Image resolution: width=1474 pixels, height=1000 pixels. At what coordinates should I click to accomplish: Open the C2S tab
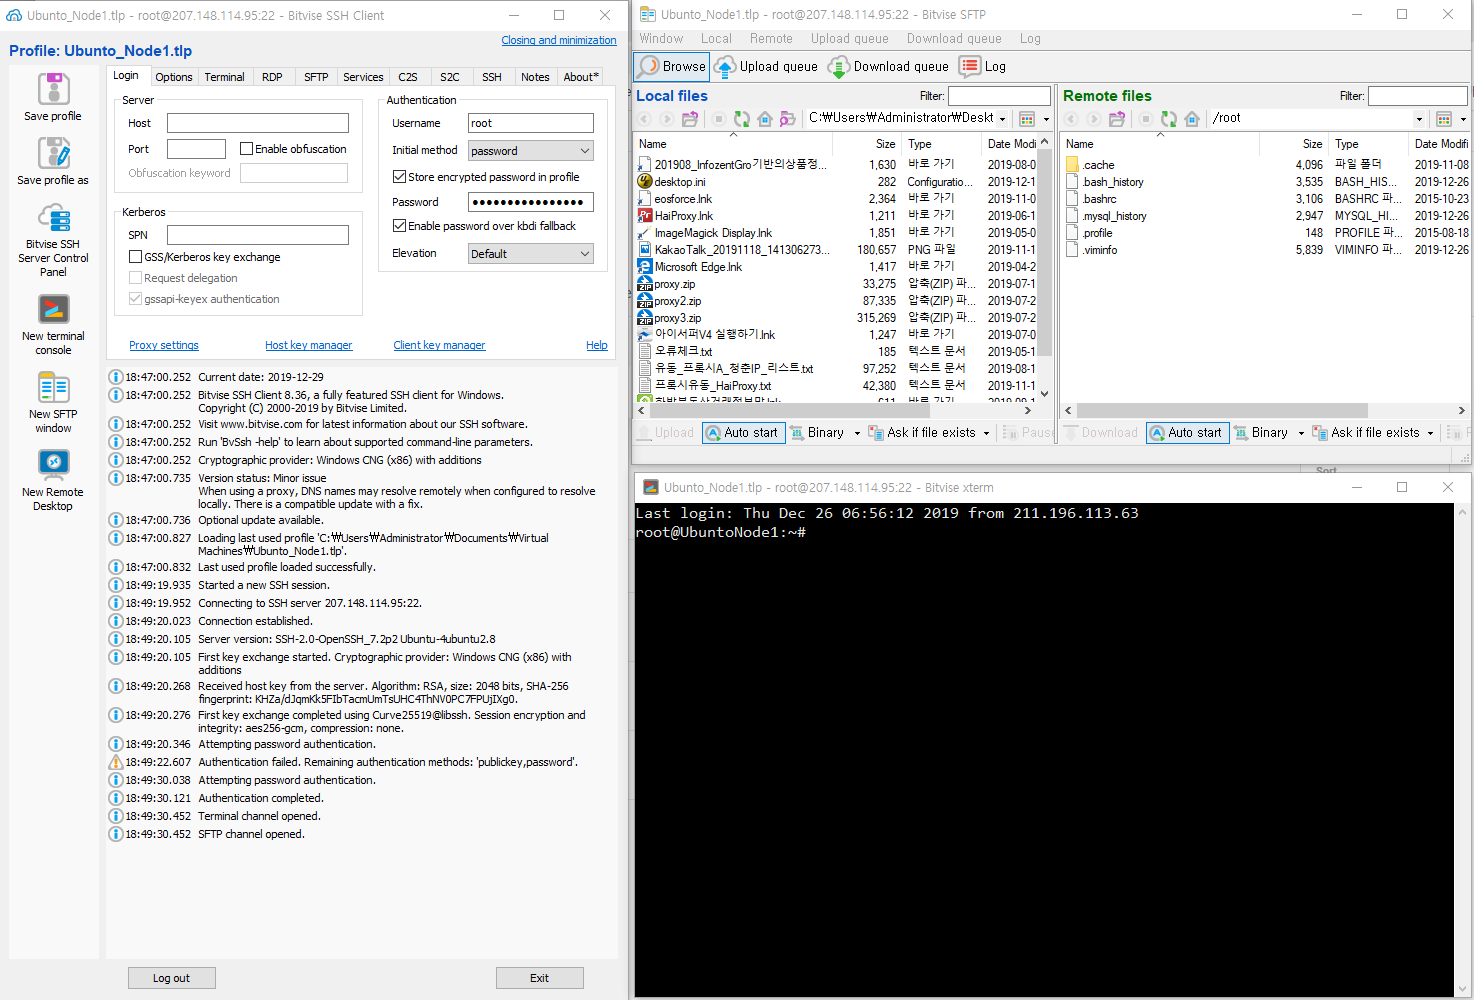[408, 77]
